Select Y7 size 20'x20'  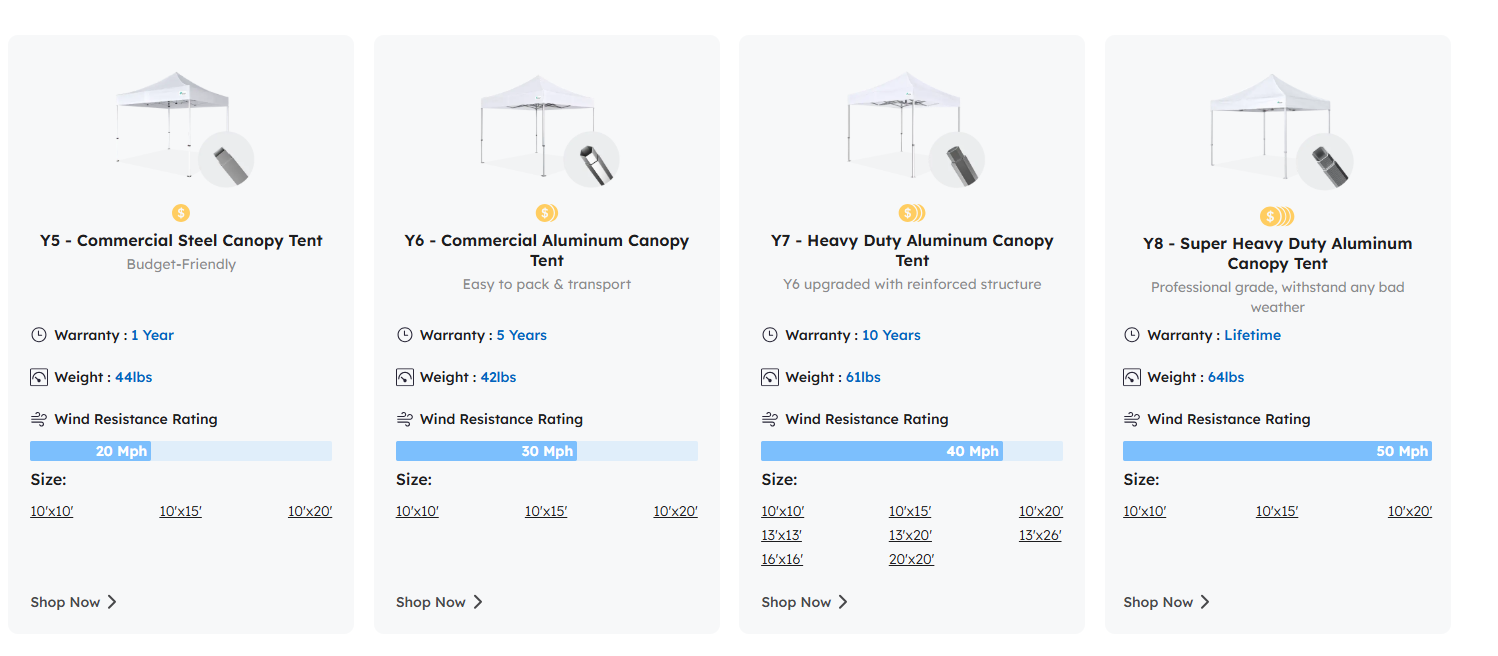pos(911,559)
